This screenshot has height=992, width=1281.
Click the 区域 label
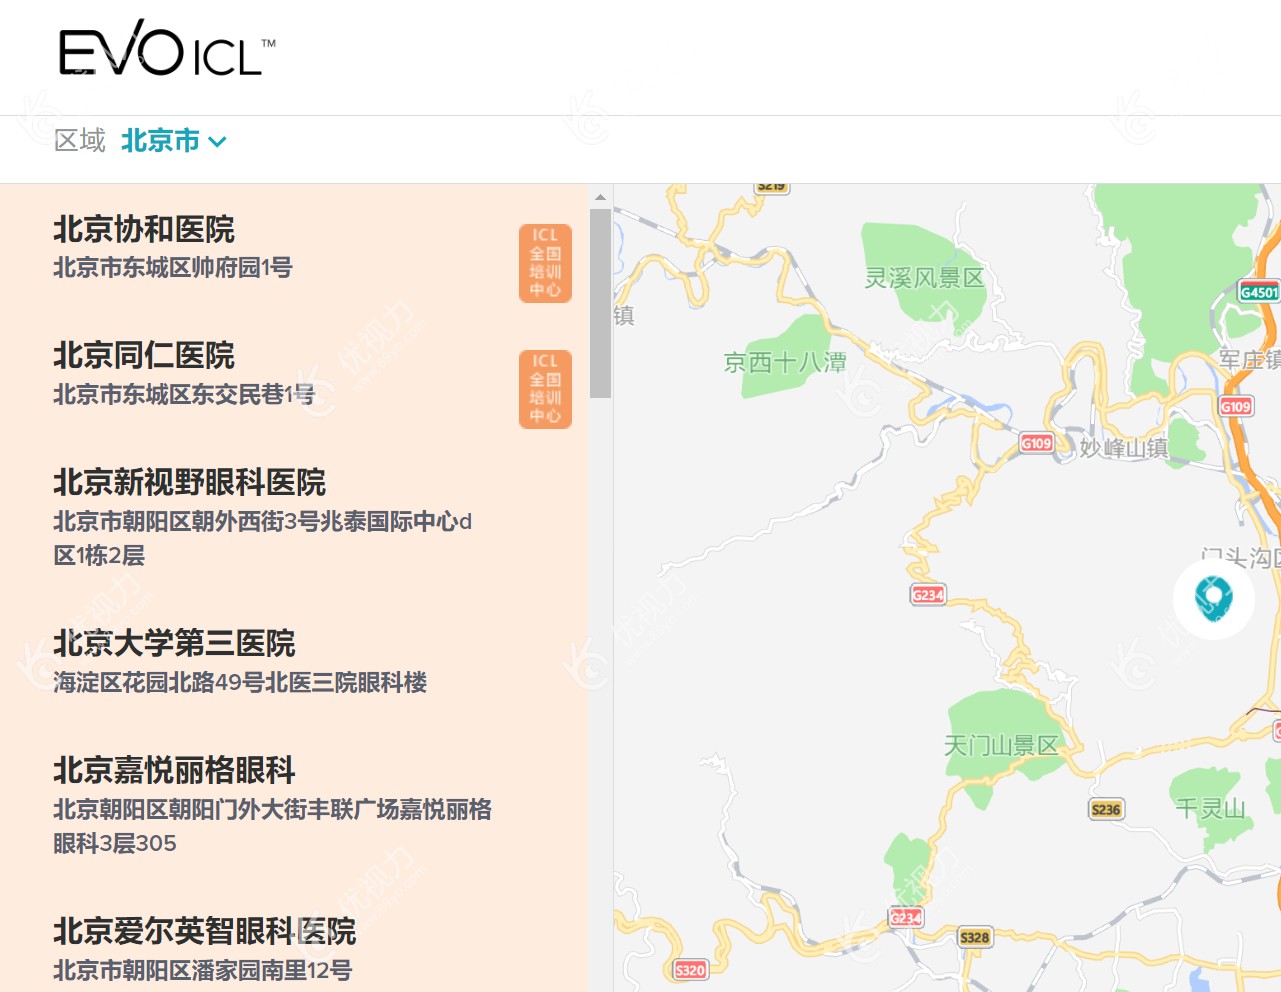[80, 141]
